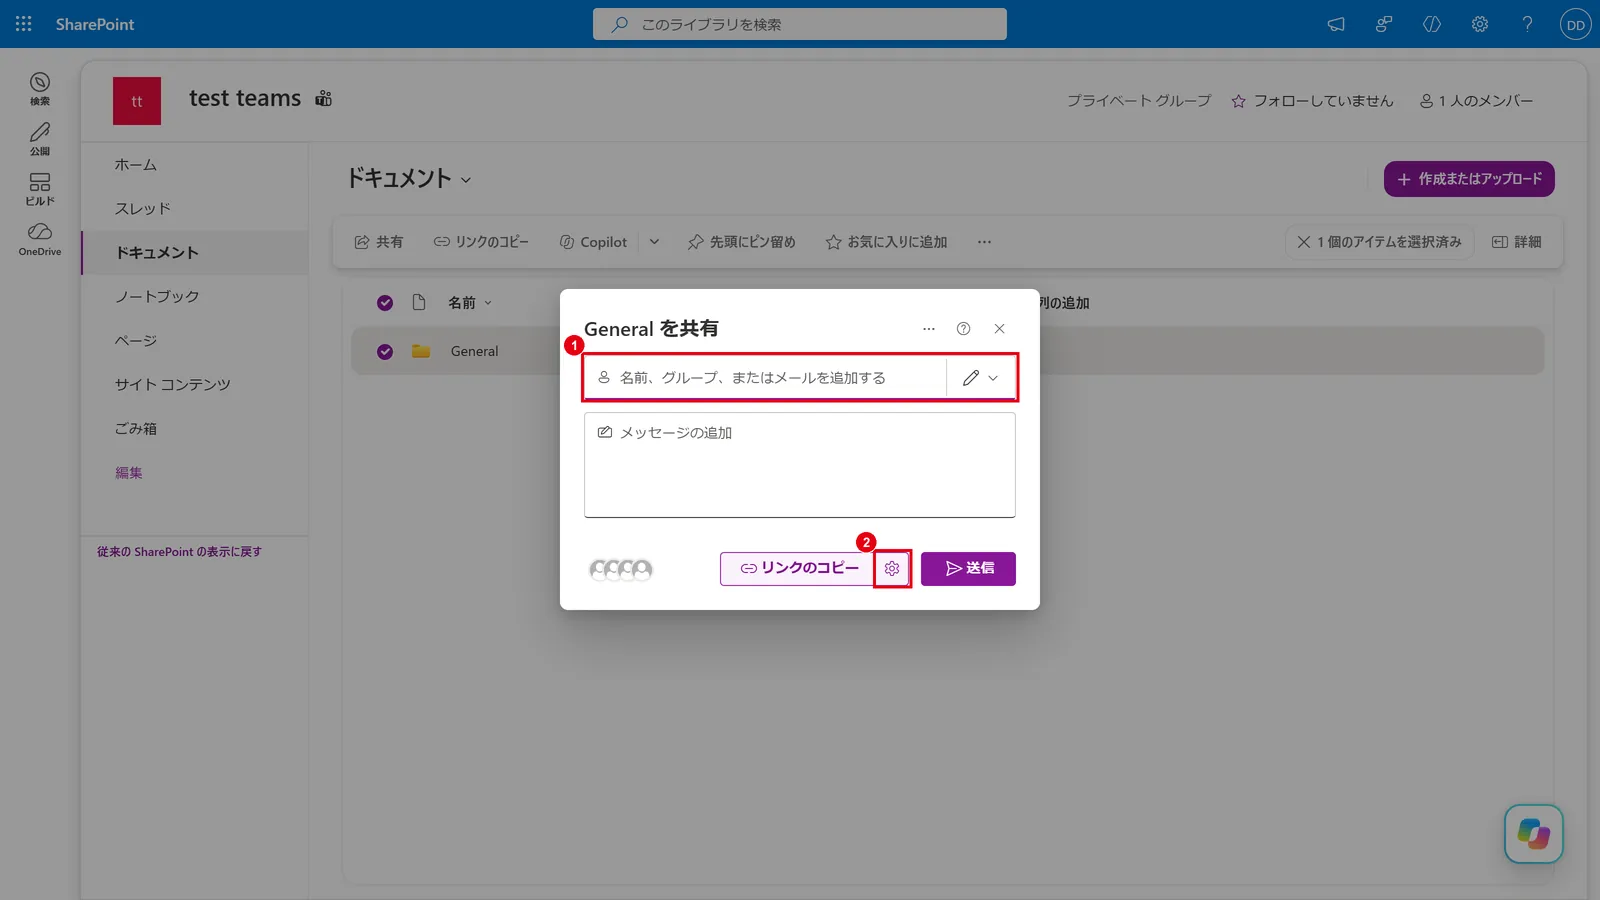
Task: Click the tt site logo tile
Action: tap(137, 101)
